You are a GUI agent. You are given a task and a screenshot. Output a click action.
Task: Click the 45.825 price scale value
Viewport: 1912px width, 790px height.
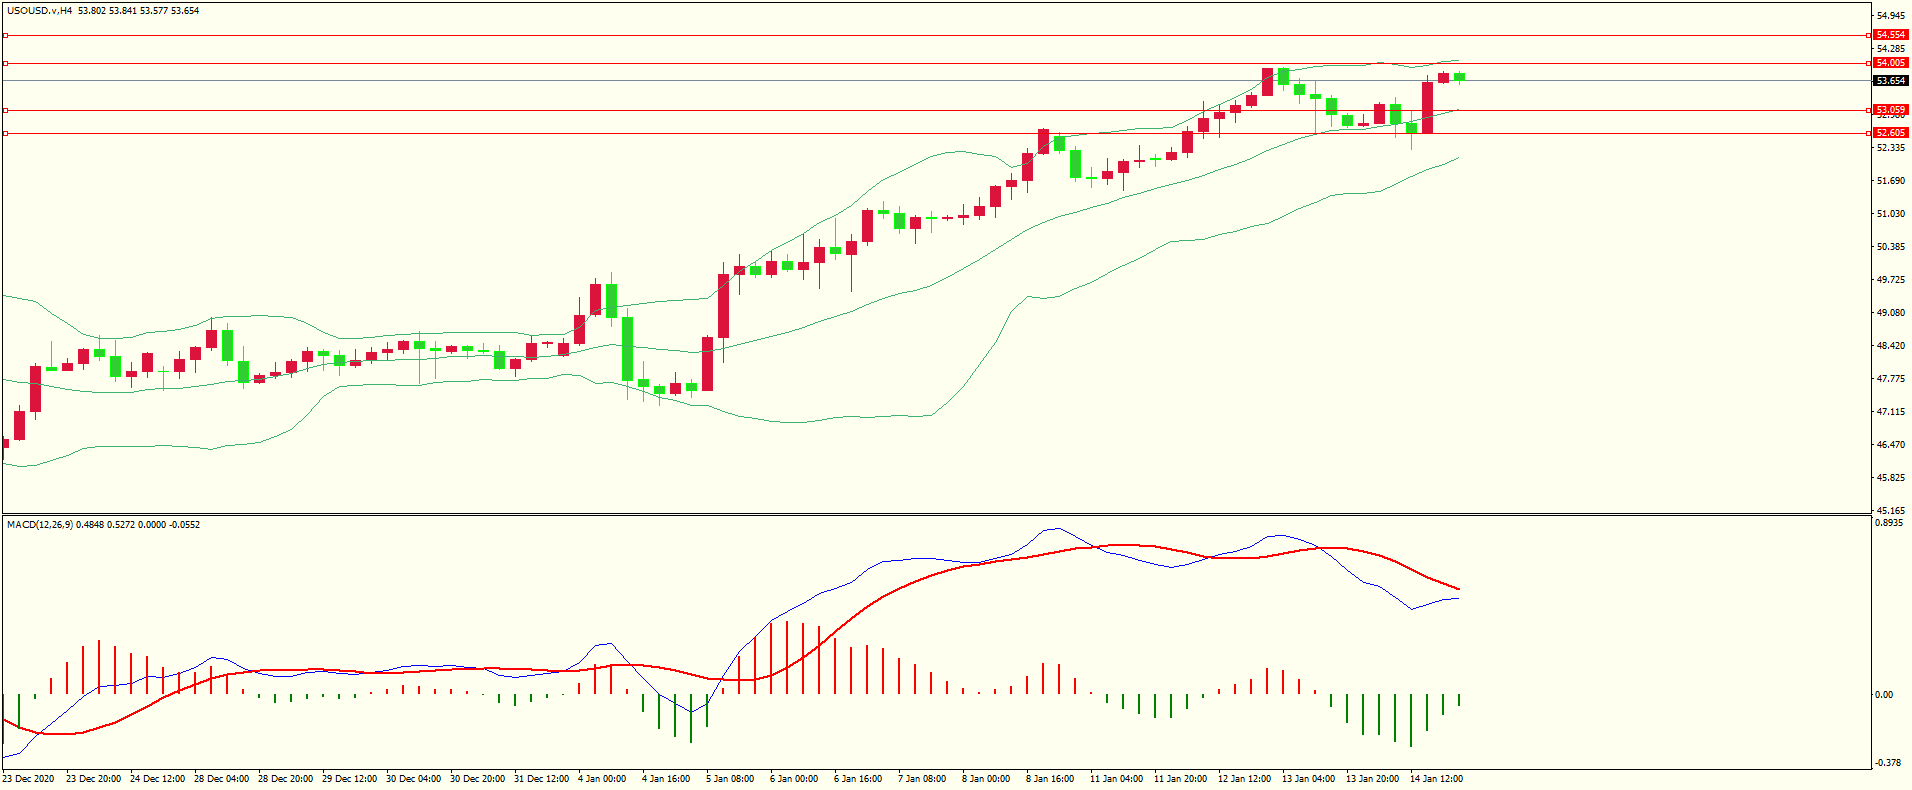(x=1890, y=478)
